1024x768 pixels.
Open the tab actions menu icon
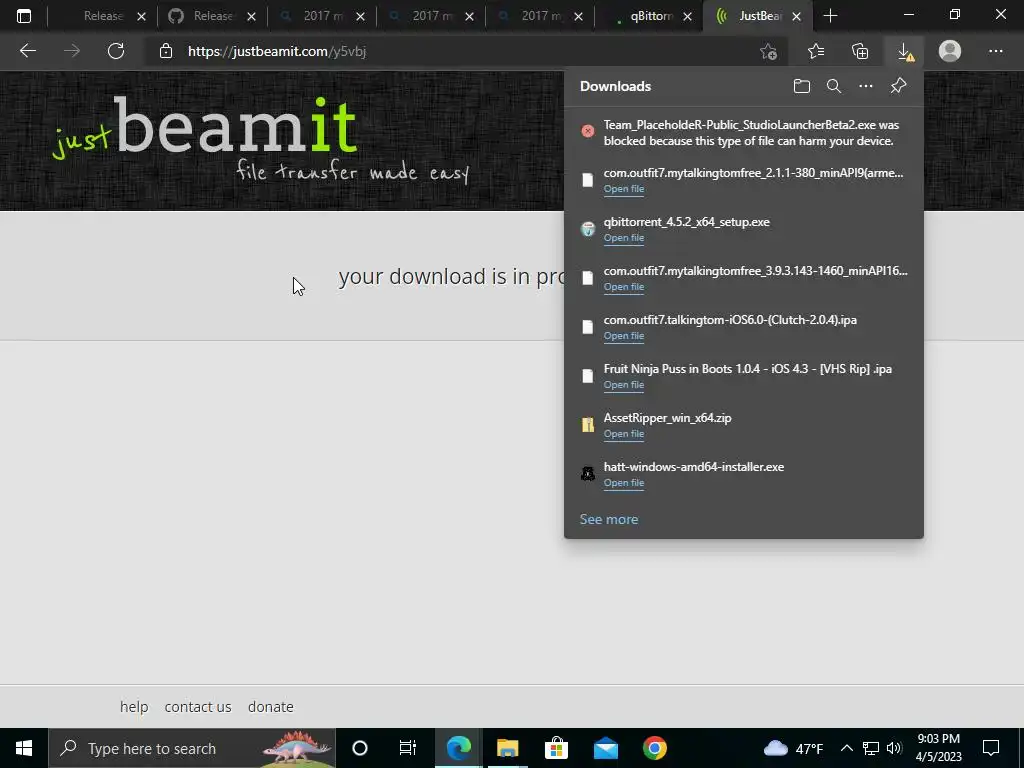pos(24,16)
